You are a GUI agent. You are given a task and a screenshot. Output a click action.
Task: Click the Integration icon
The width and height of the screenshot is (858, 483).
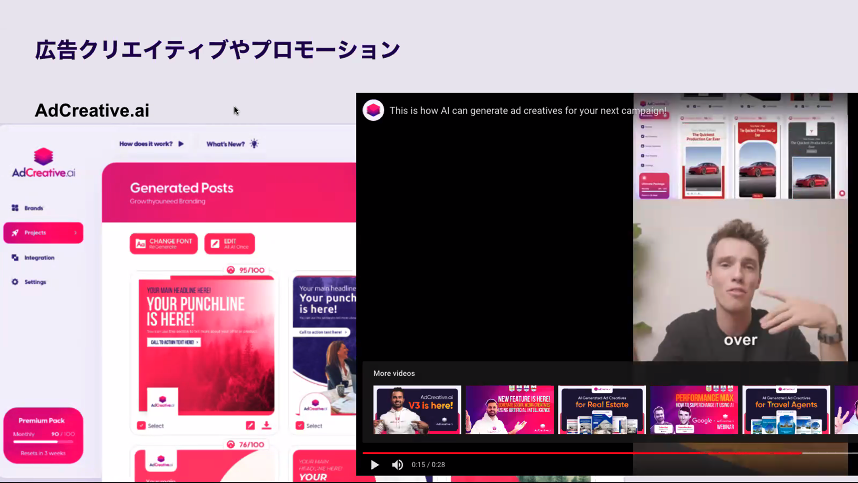(x=15, y=258)
